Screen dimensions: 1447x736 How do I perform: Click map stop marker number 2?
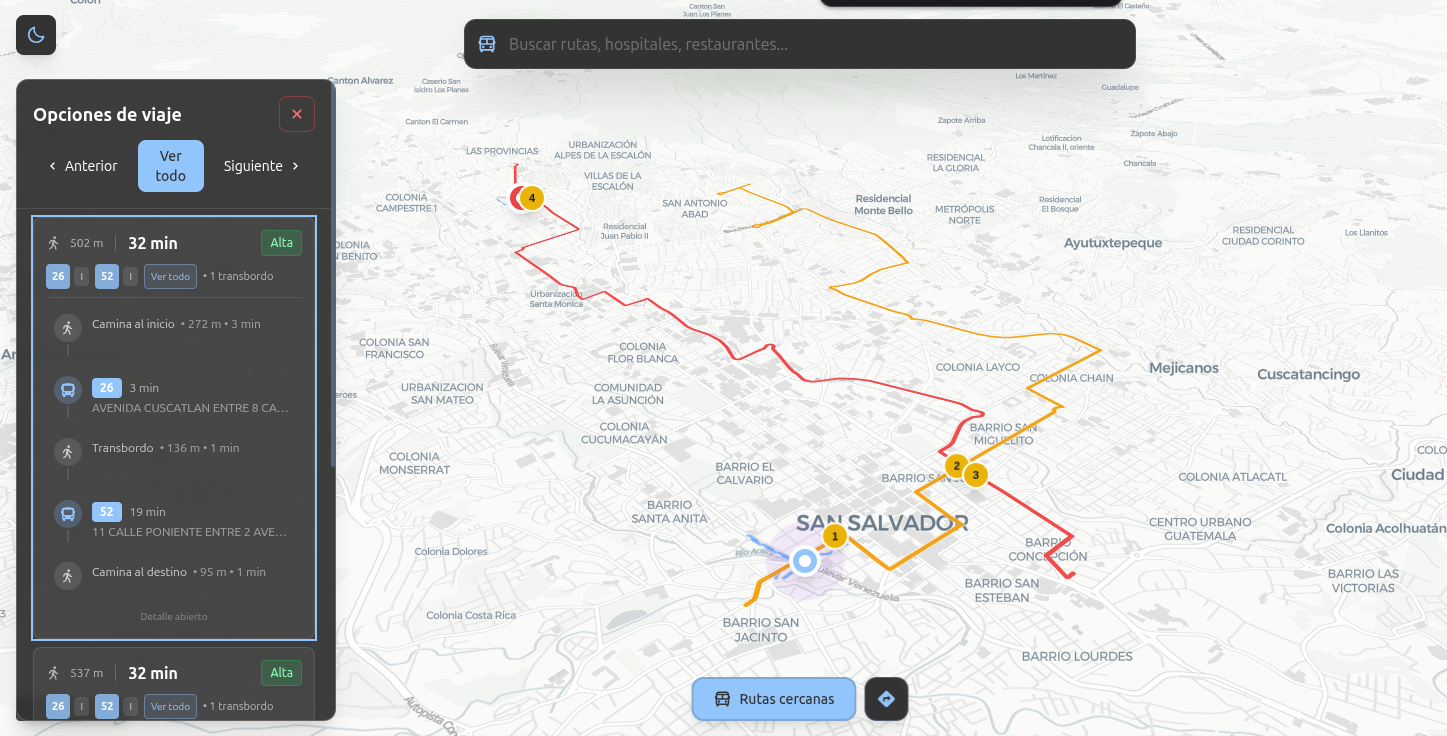(956, 465)
